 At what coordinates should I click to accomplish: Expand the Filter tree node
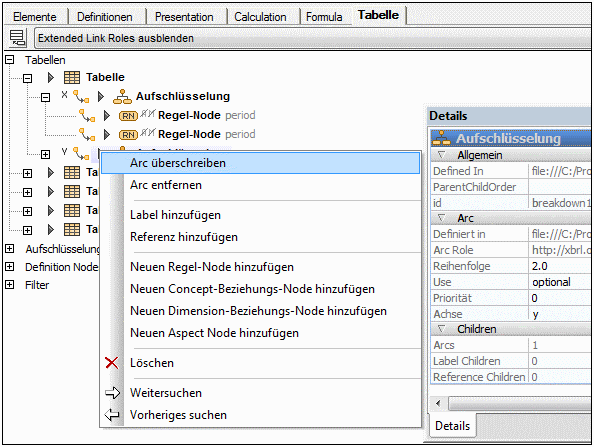click(x=9, y=284)
